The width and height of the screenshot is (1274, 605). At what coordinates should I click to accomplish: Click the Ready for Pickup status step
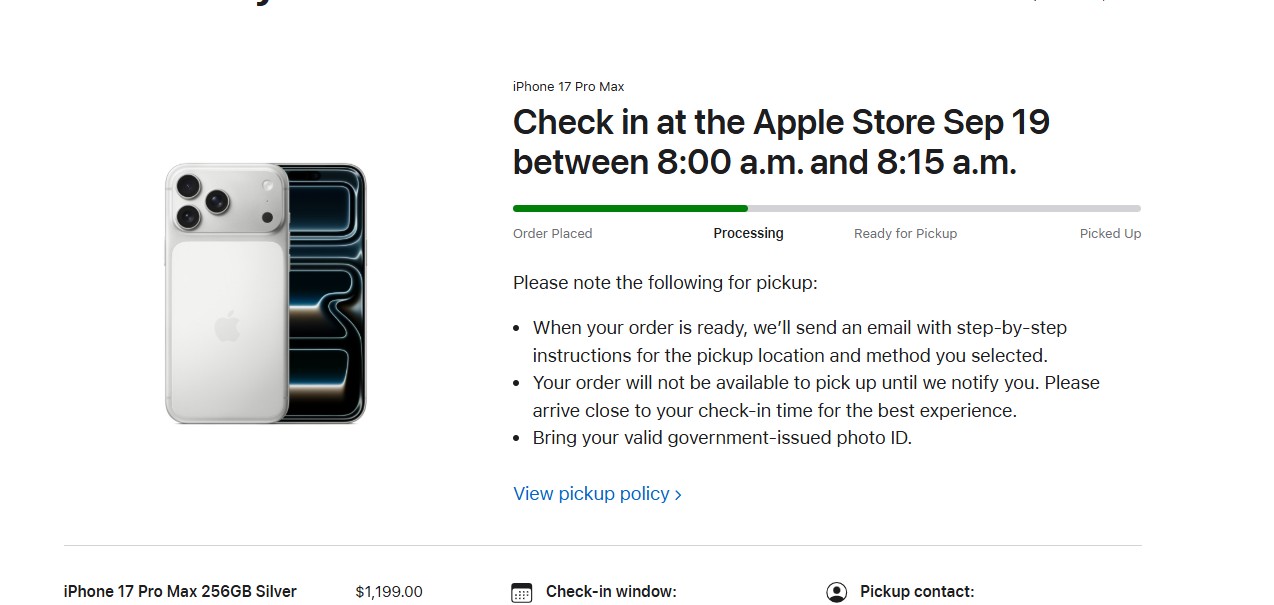tap(905, 234)
